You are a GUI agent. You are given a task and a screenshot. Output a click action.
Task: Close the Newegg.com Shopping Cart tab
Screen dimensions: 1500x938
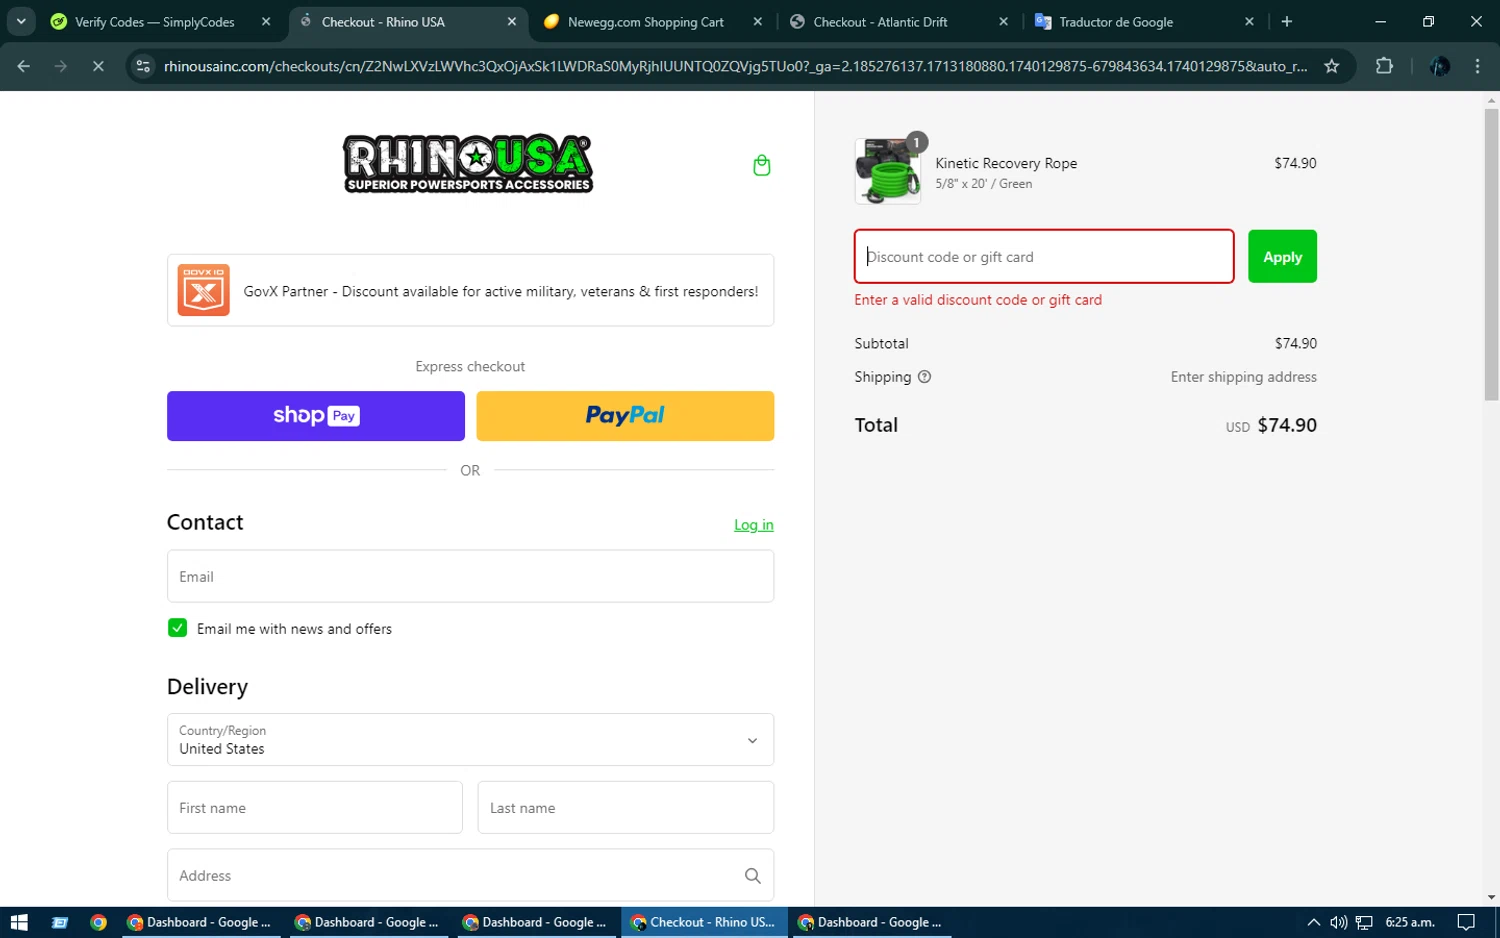point(757,22)
